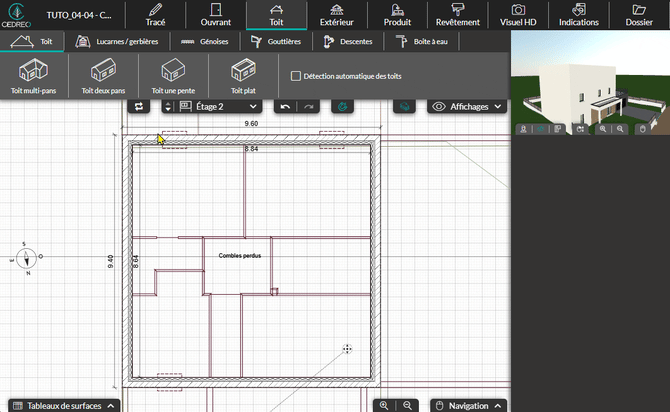Choose the Toit une pente tool
This screenshot has width=670, height=412.
(172, 76)
